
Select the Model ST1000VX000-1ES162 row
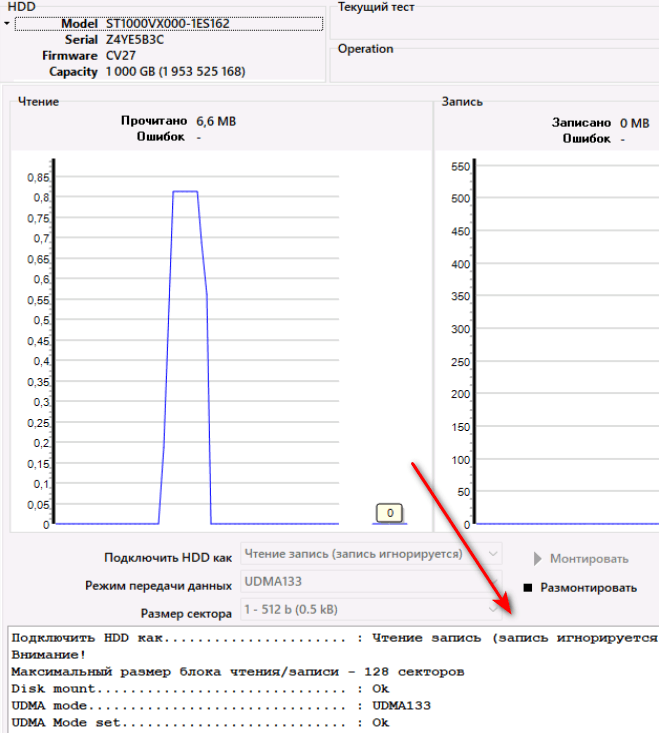(169, 23)
